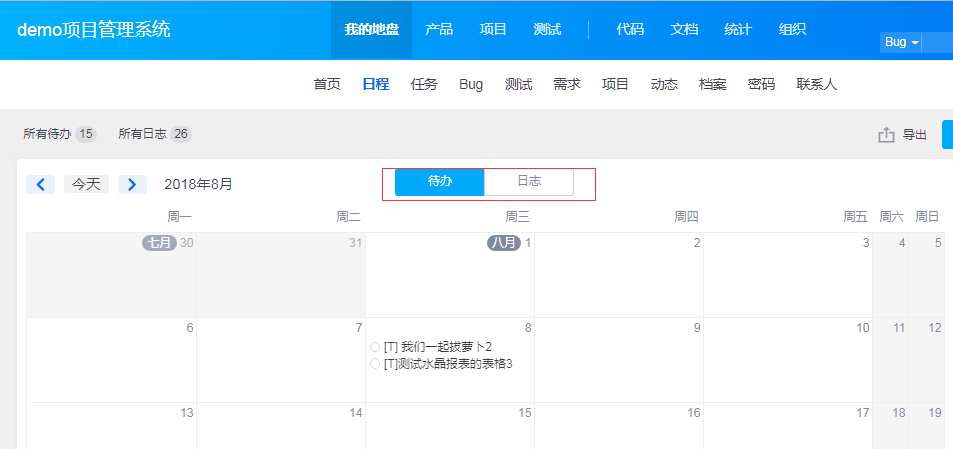Viewport: 953px width, 449px height.
Task: Open todo [T]测试水晶报表的表格3
Action: pos(449,364)
